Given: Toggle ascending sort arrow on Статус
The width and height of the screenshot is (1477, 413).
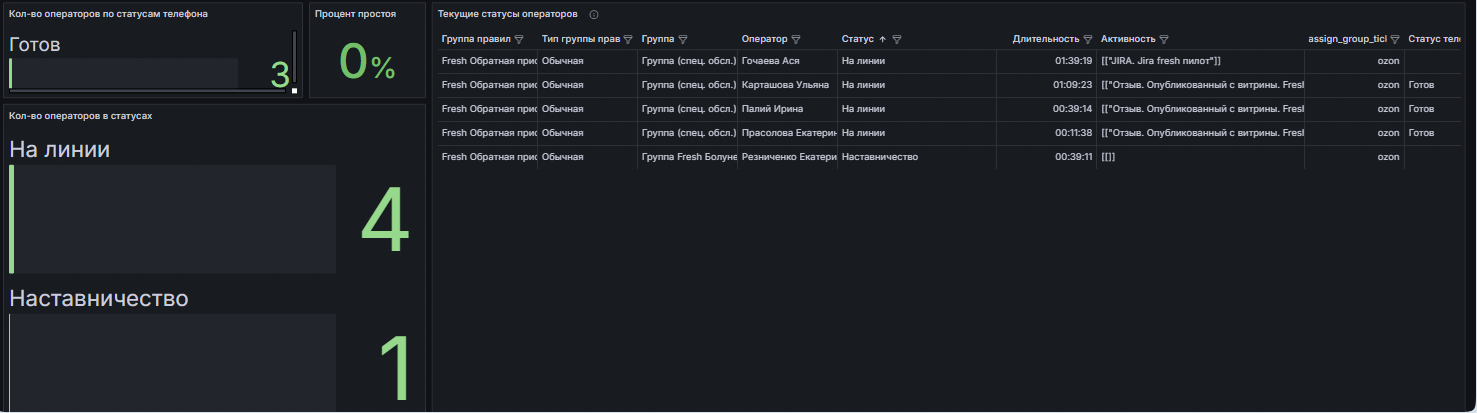Looking at the screenshot, I should coord(882,39).
